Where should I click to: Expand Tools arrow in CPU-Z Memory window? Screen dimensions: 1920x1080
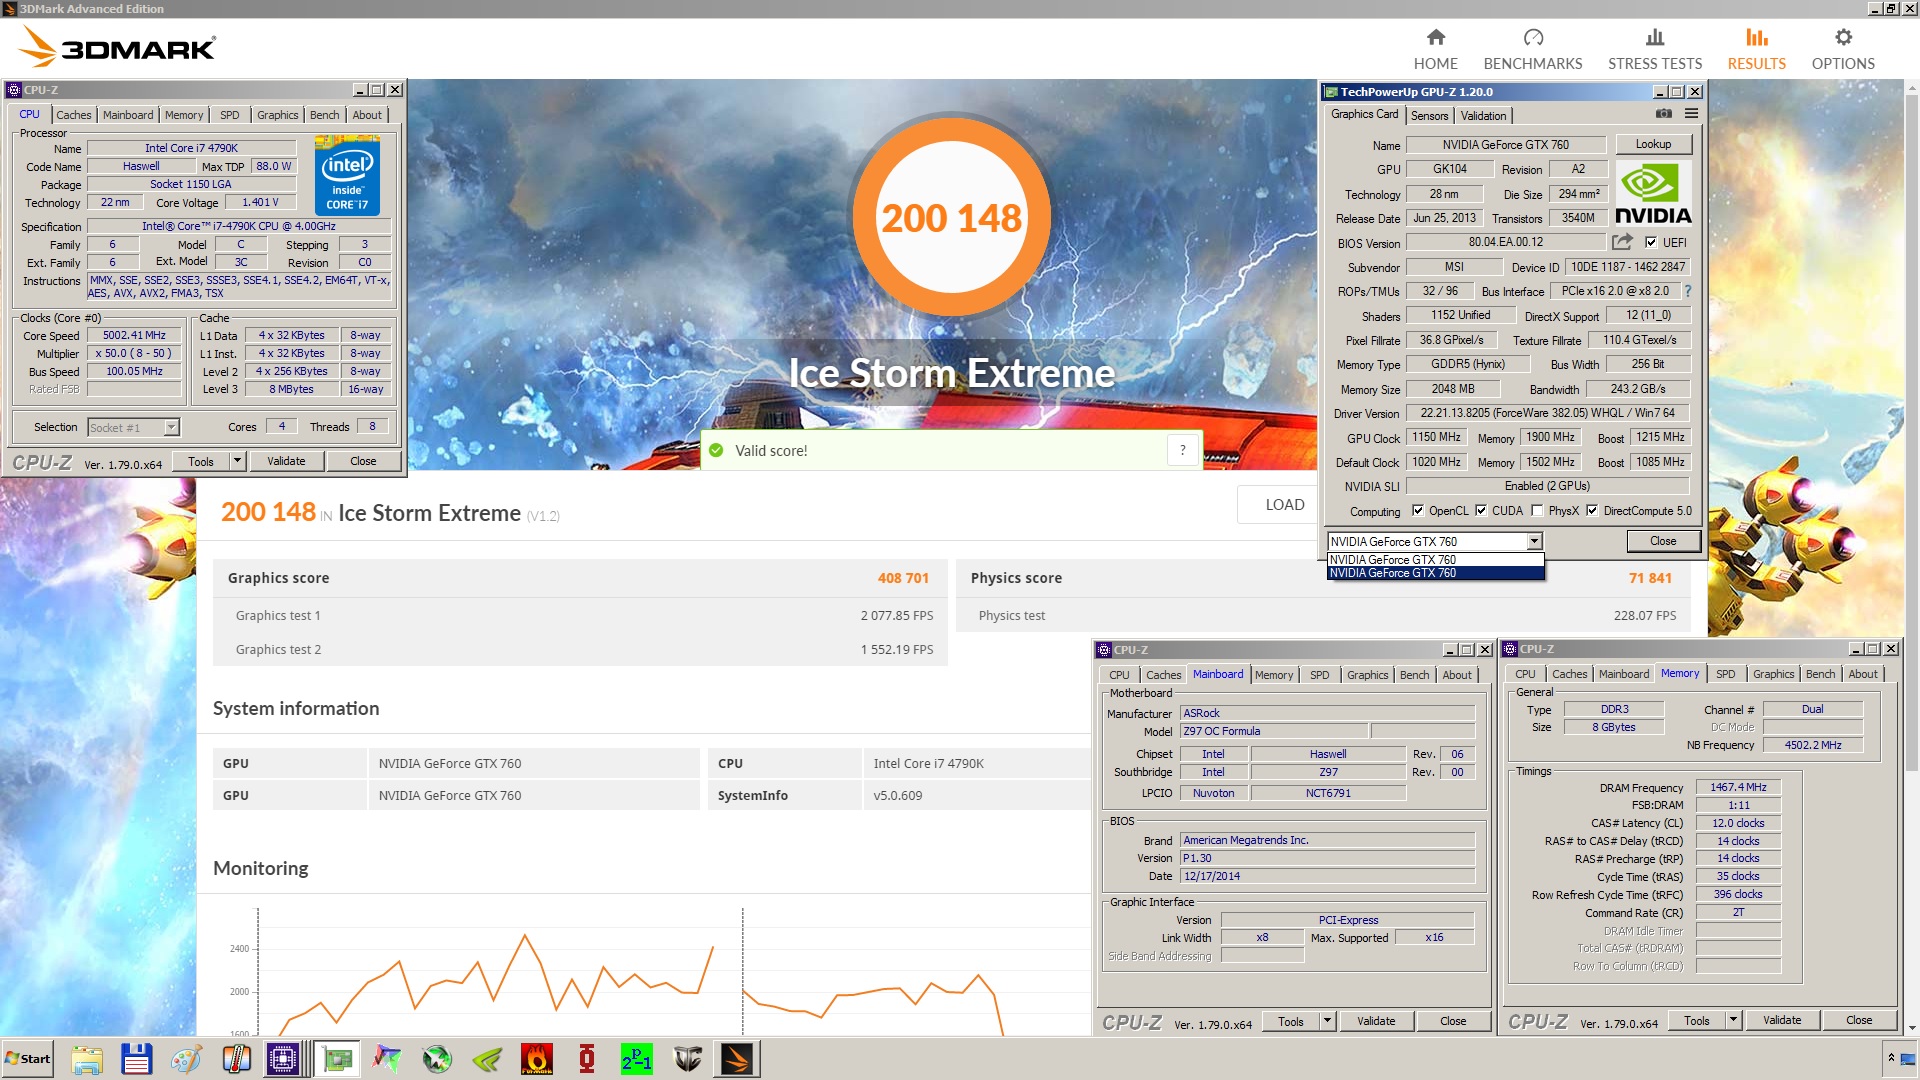click(x=1733, y=1020)
